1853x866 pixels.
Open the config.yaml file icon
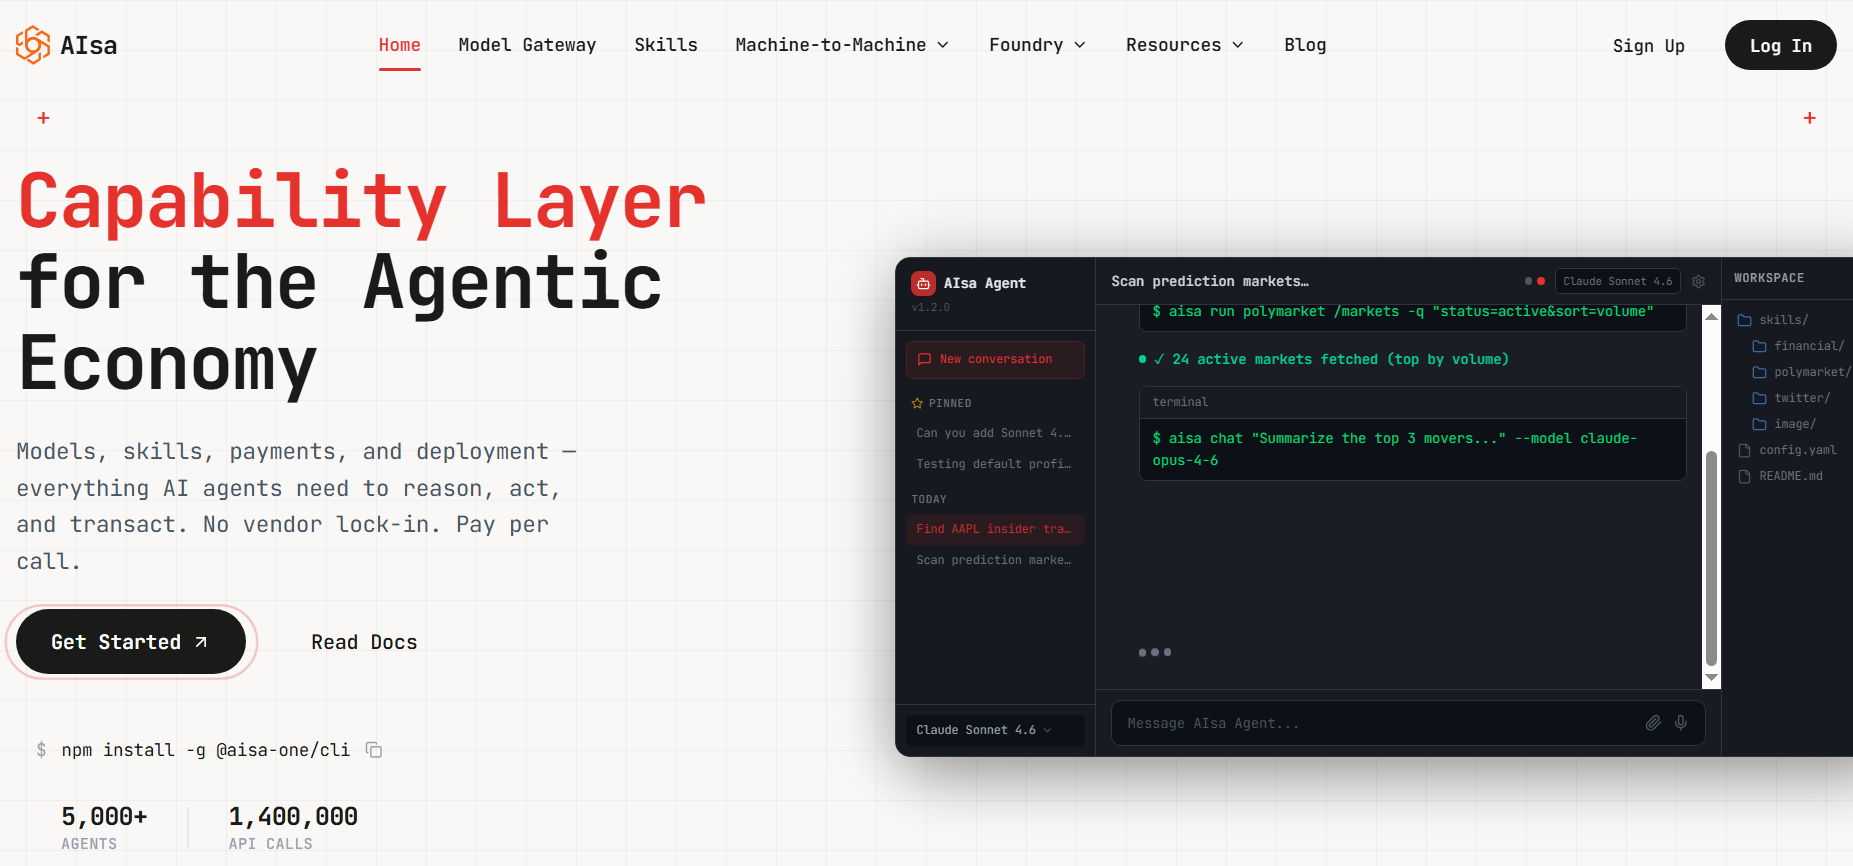(x=1744, y=450)
